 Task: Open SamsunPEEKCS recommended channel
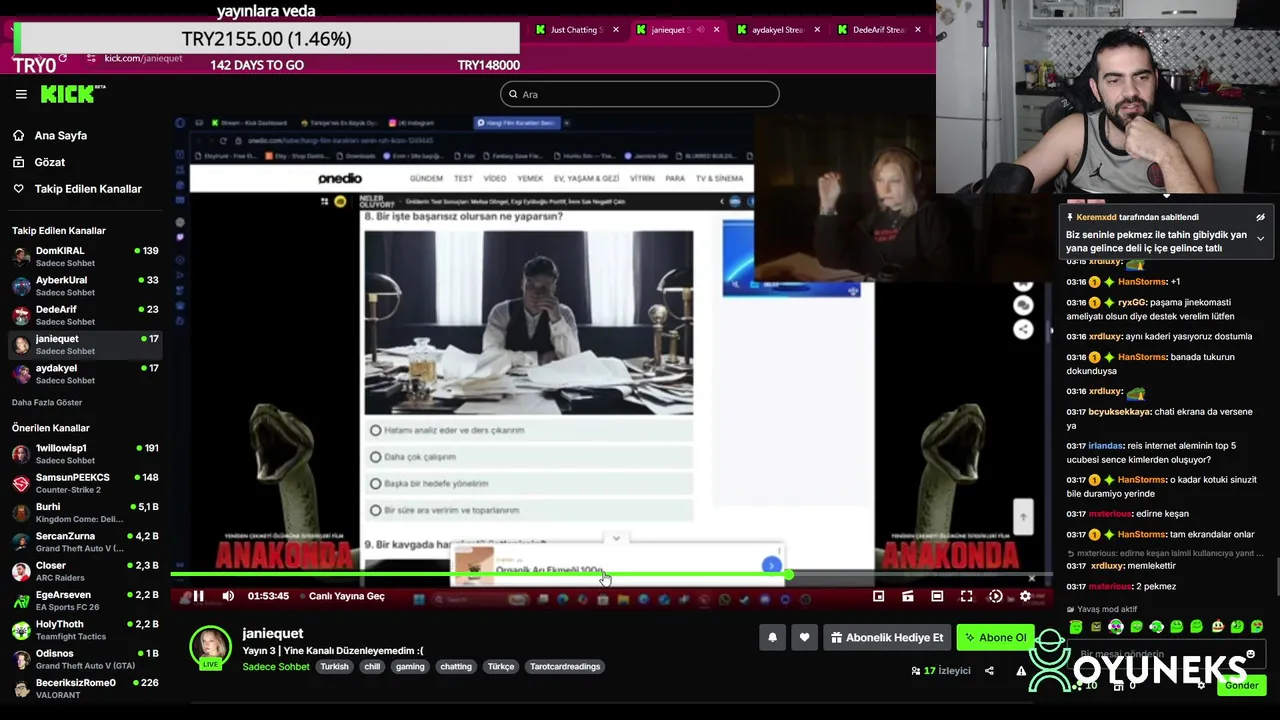(85, 483)
